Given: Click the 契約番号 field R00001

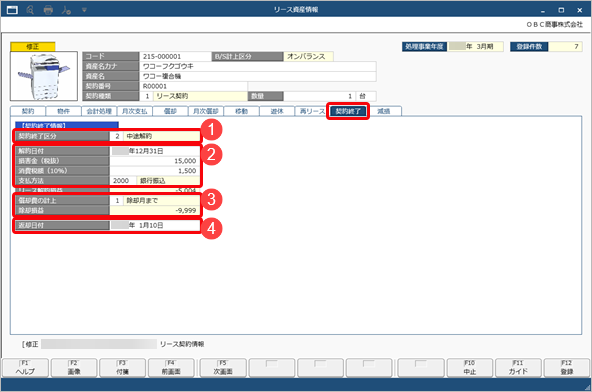Looking at the screenshot, I should point(193,86).
